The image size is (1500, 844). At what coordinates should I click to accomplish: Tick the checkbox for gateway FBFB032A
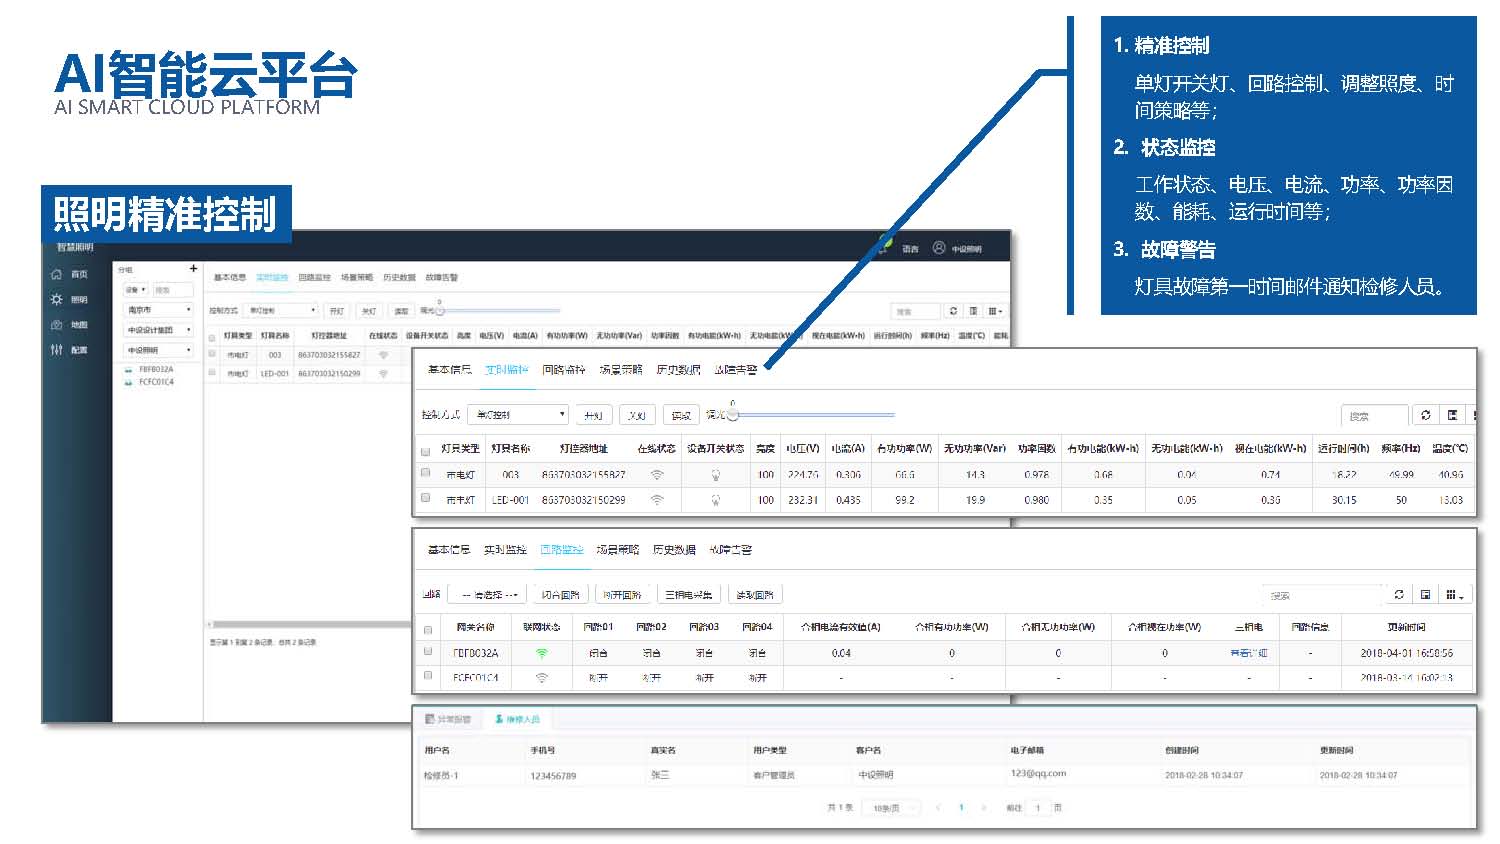(x=428, y=652)
